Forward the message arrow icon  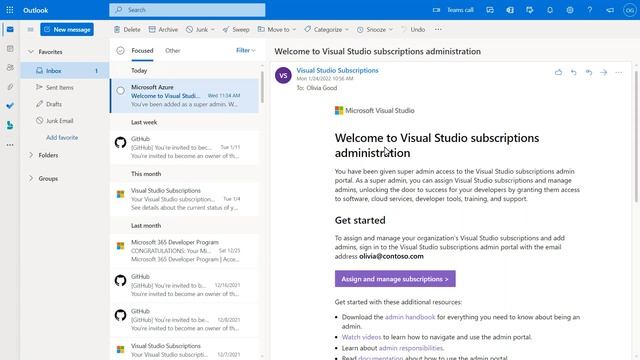tap(604, 72)
